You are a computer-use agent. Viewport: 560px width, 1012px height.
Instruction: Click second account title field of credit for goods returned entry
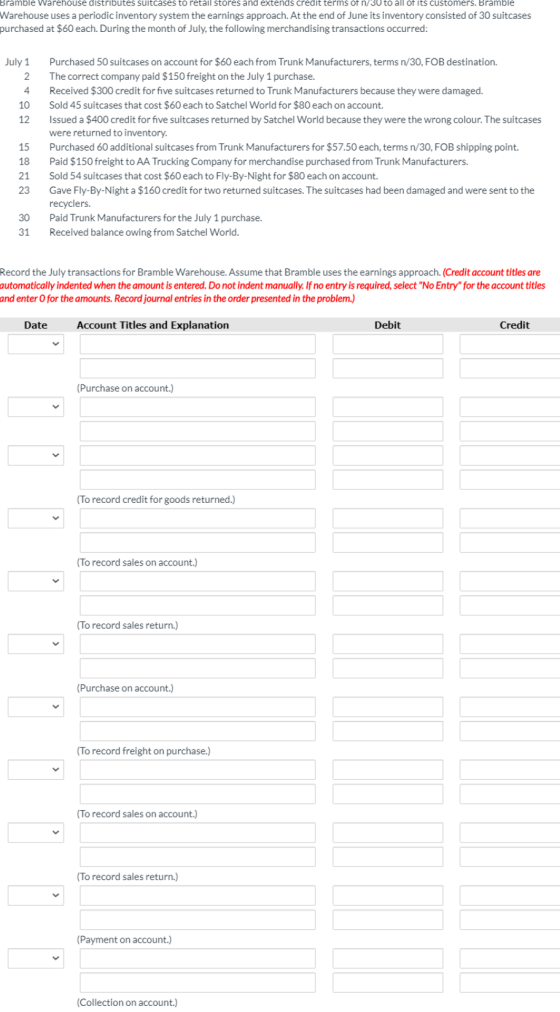[x=198, y=480]
